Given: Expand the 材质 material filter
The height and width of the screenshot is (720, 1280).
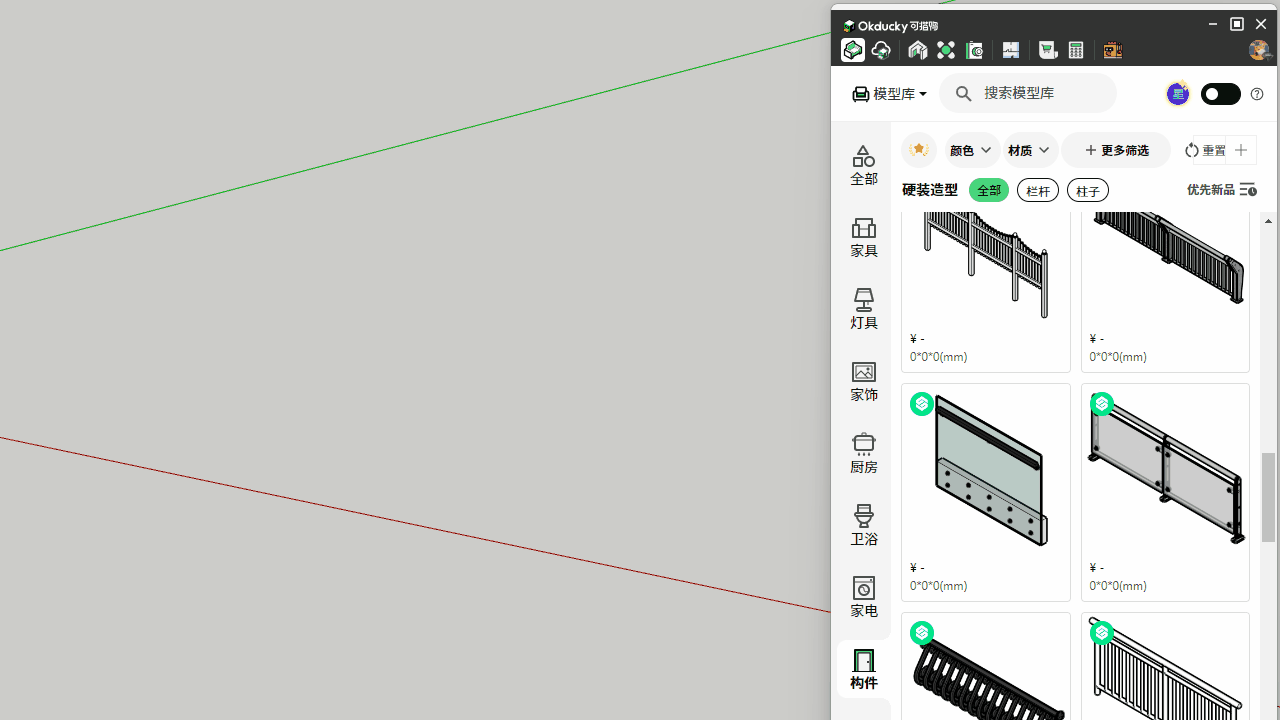Looking at the screenshot, I should [1030, 150].
